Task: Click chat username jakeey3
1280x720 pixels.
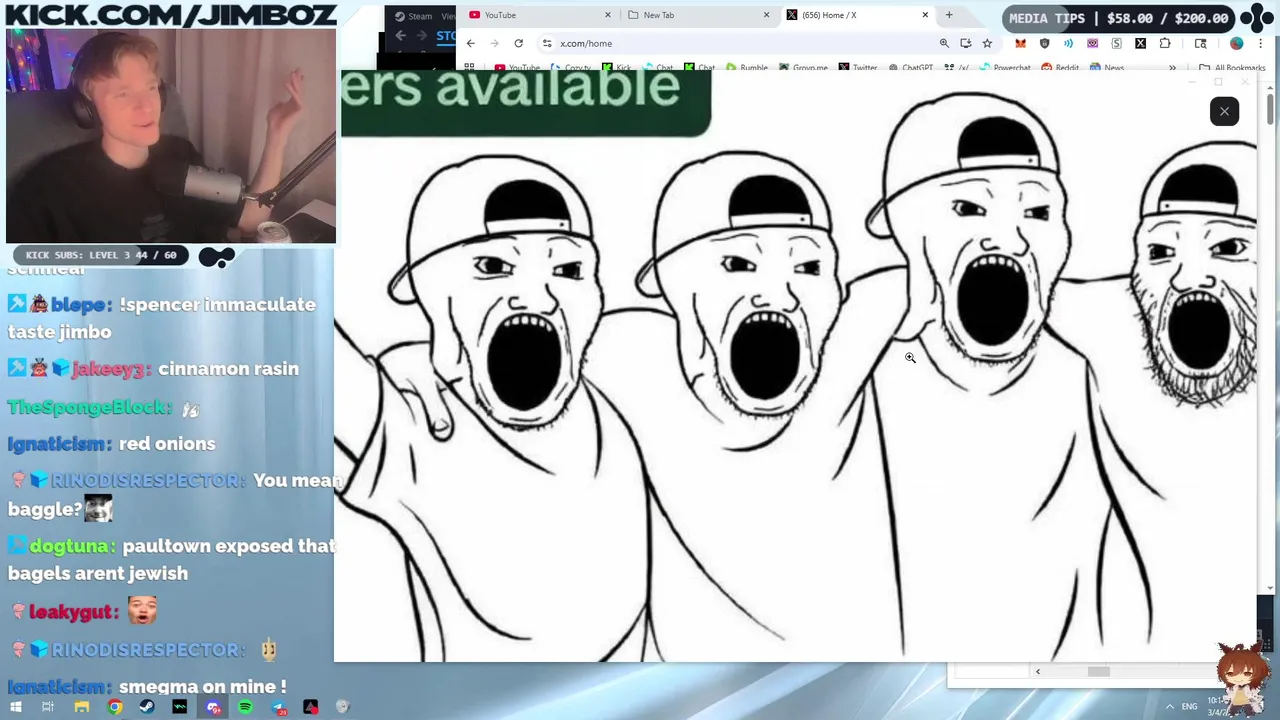Action: pos(111,369)
